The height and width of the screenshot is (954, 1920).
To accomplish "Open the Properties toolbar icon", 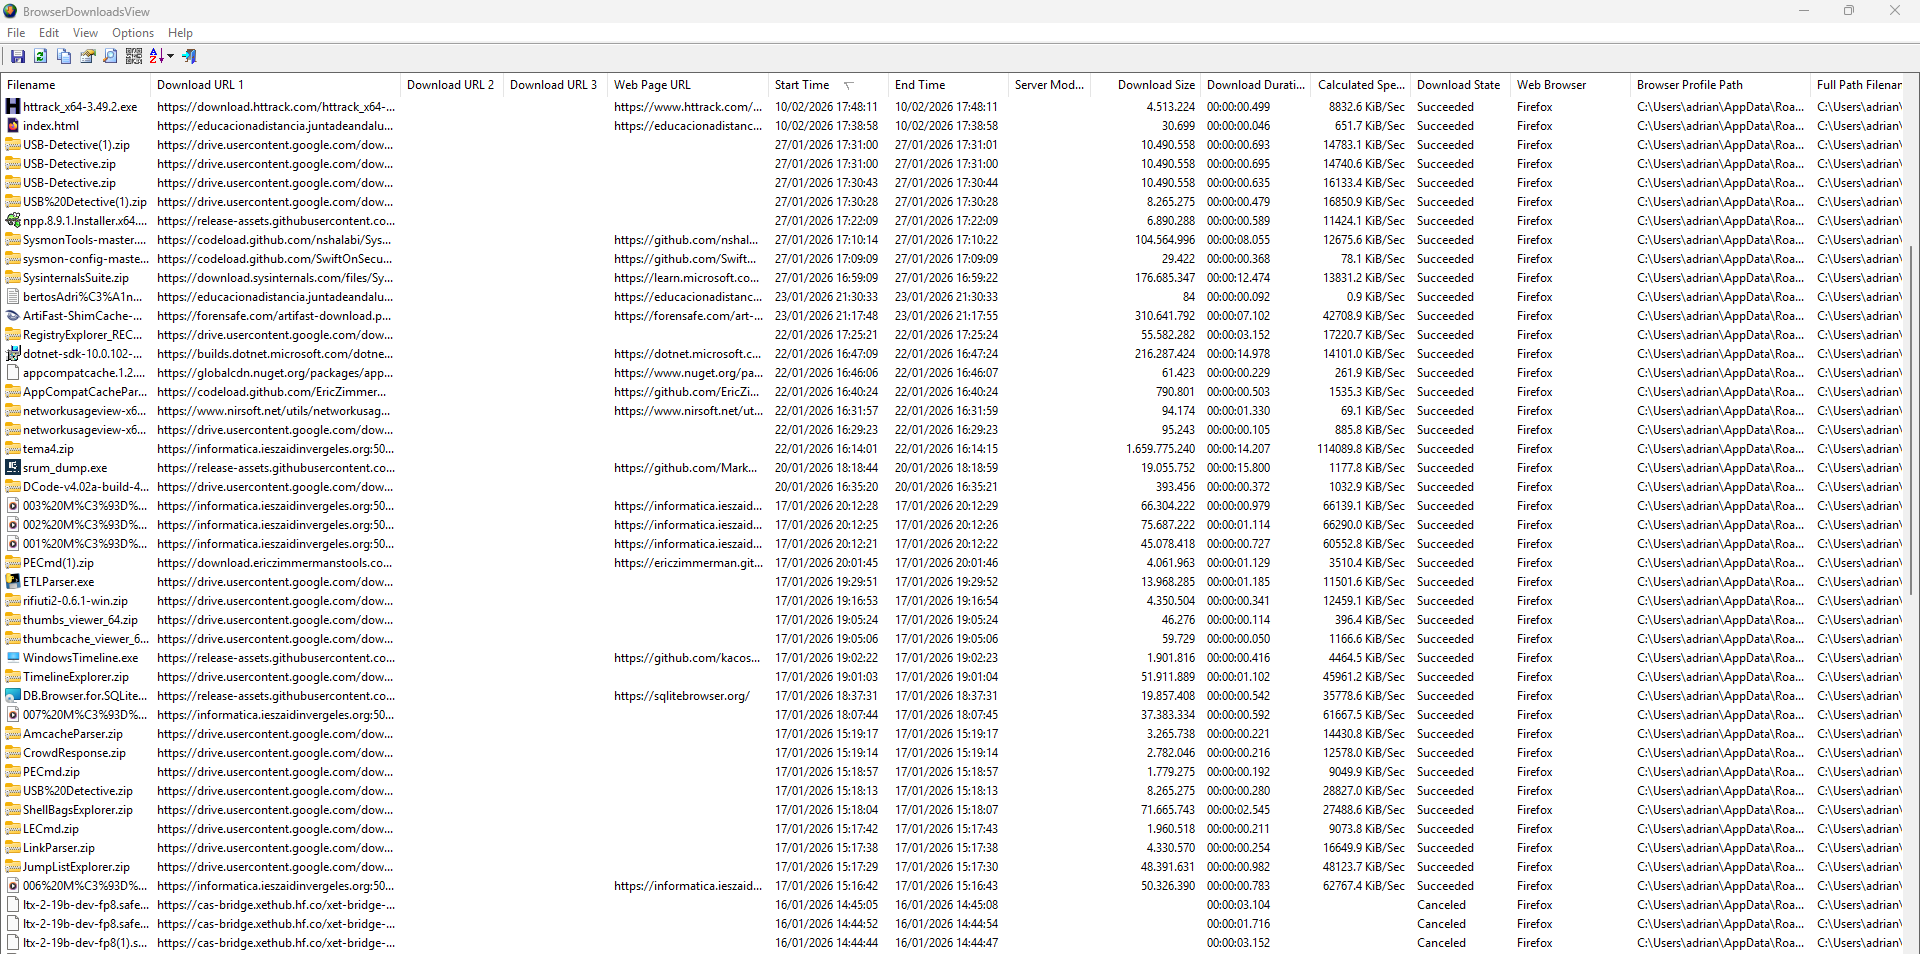I will tap(88, 57).
